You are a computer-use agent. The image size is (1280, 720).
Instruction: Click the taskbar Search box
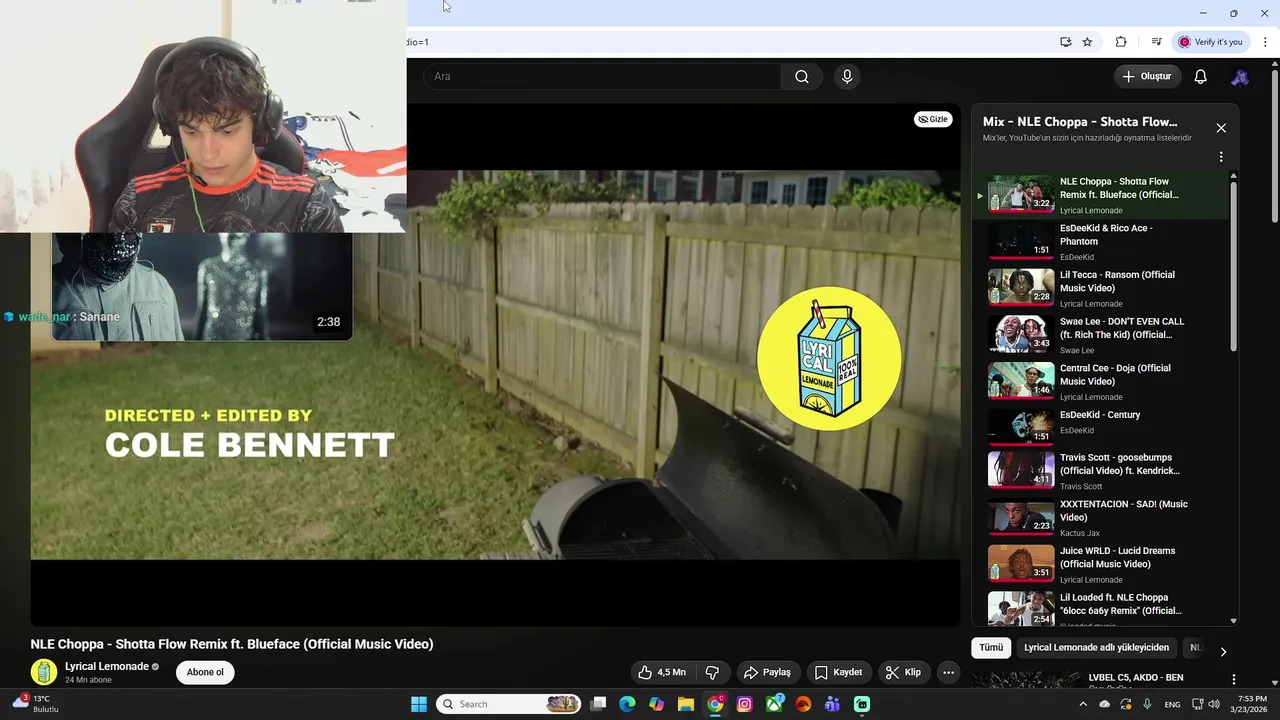508,704
